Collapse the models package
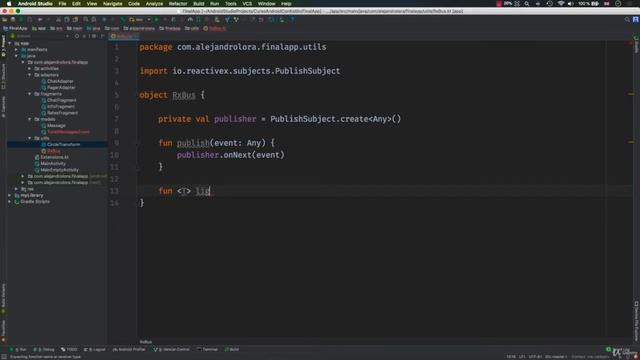The height and width of the screenshot is (360, 640). [x=30, y=119]
